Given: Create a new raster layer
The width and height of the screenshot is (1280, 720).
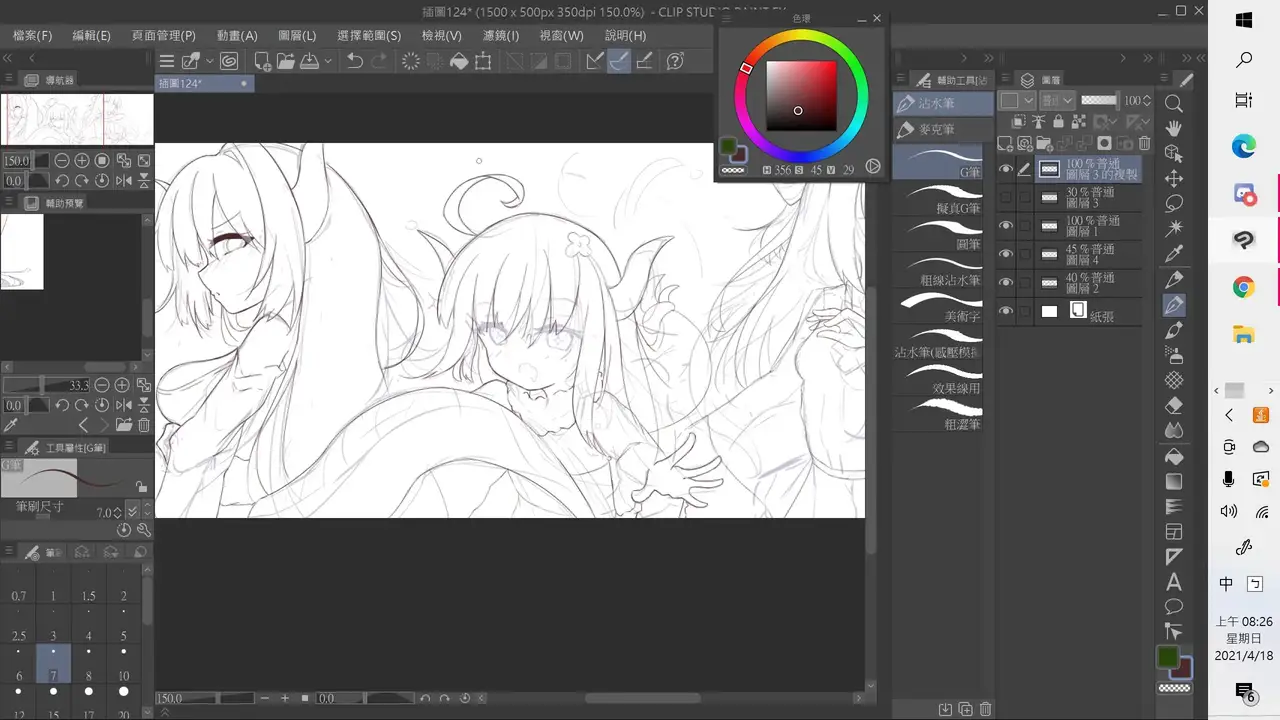Looking at the screenshot, I should click(x=1005, y=144).
